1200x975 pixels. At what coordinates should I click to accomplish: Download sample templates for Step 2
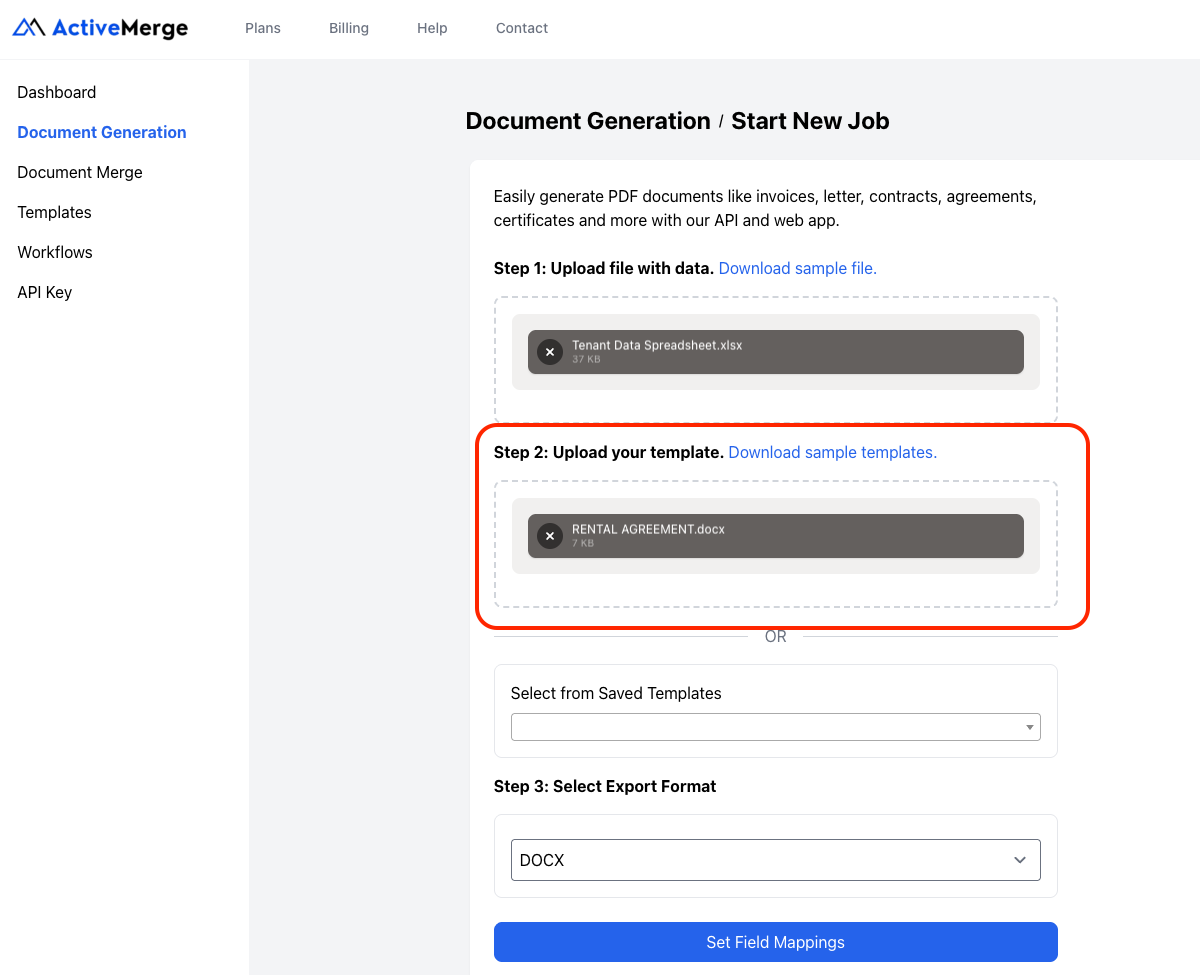pyautogui.click(x=832, y=452)
